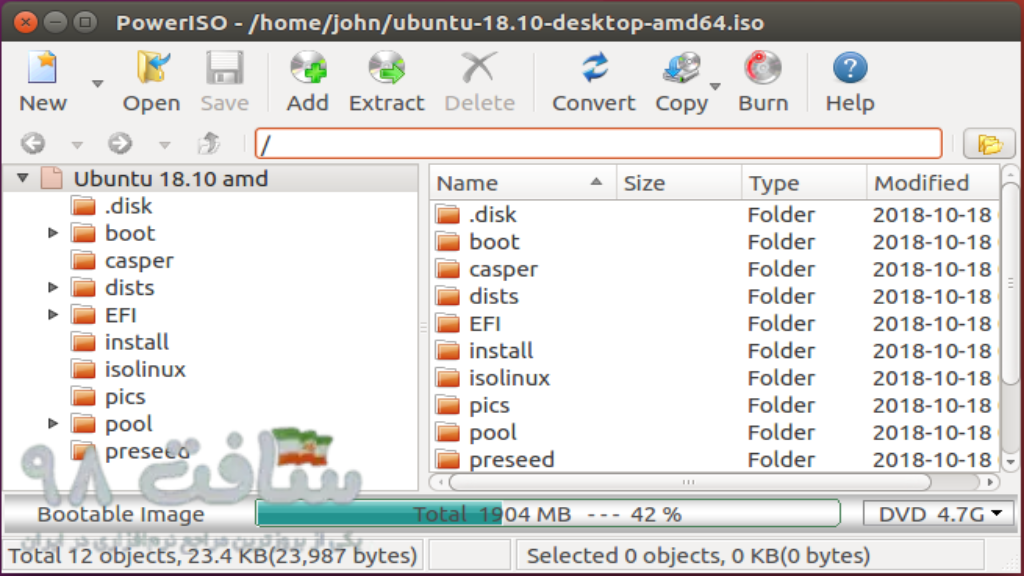Open the Copy dropdown arrow
1024x576 pixels.
(x=715, y=86)
